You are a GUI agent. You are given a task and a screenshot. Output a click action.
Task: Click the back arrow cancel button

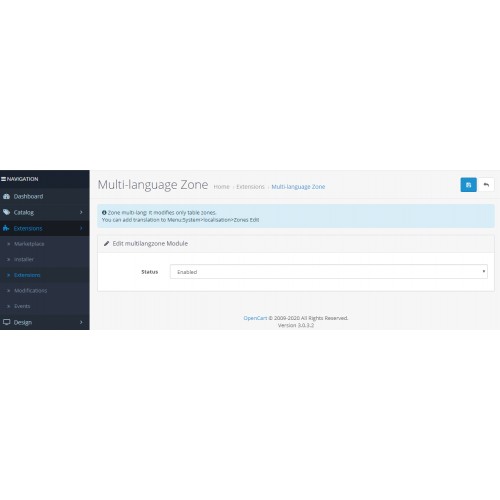[x=486, y=185]
